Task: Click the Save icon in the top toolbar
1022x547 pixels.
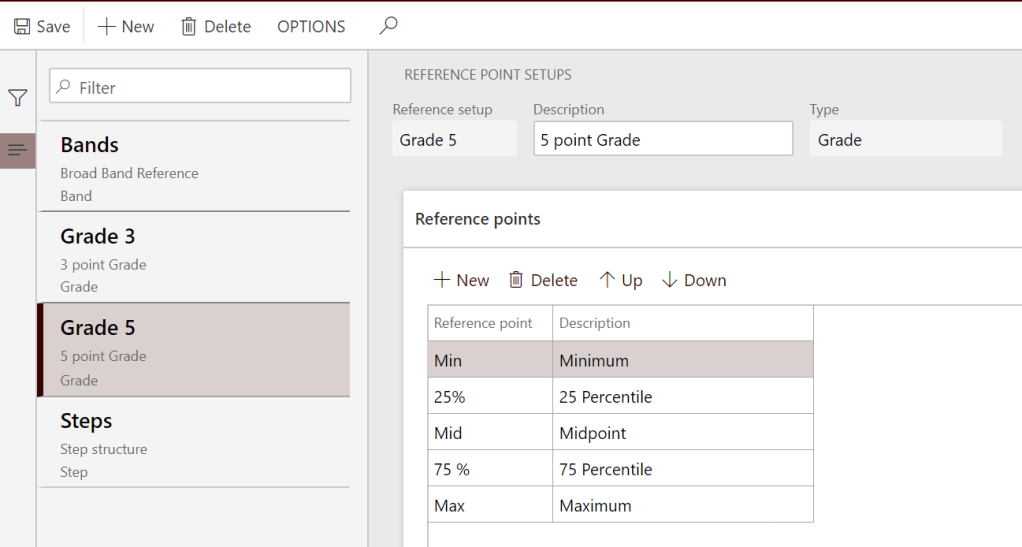Action: [22, 27]
